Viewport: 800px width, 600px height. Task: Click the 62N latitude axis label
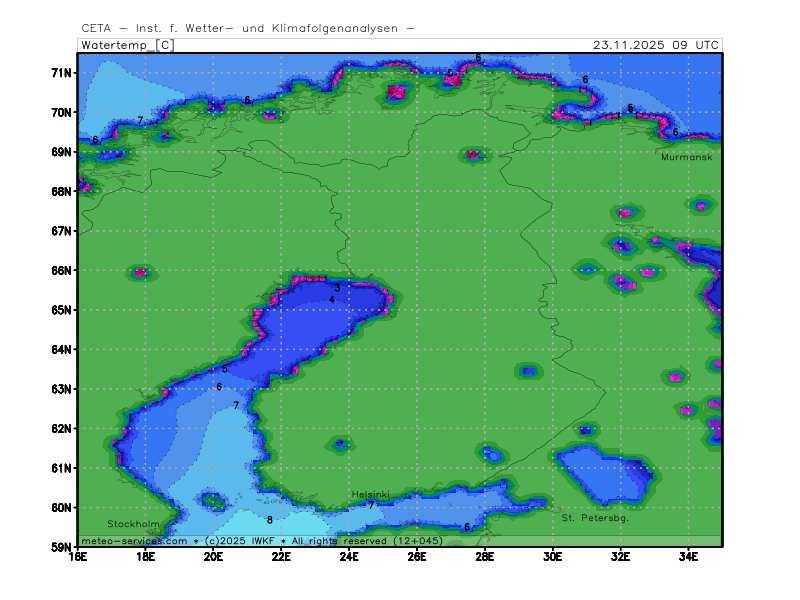[62, 428]
